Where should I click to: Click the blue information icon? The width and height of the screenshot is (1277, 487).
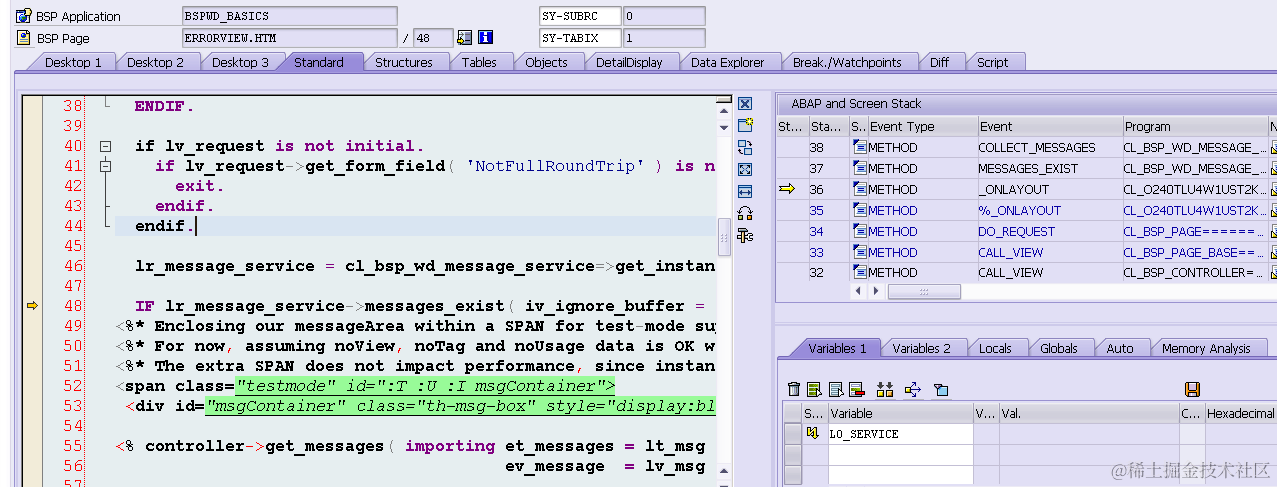[486, 38]
